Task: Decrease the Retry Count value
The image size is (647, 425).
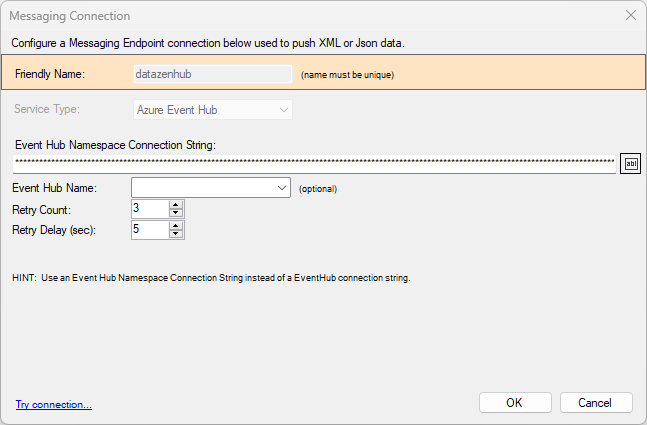Action: click(176, 213)
